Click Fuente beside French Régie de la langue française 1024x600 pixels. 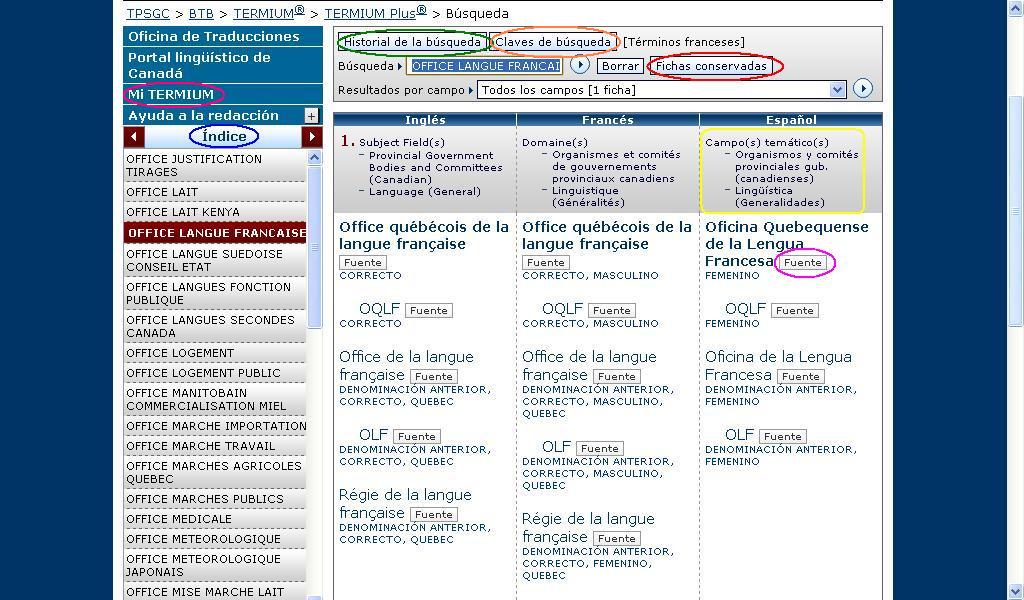(x=617, y=539)
